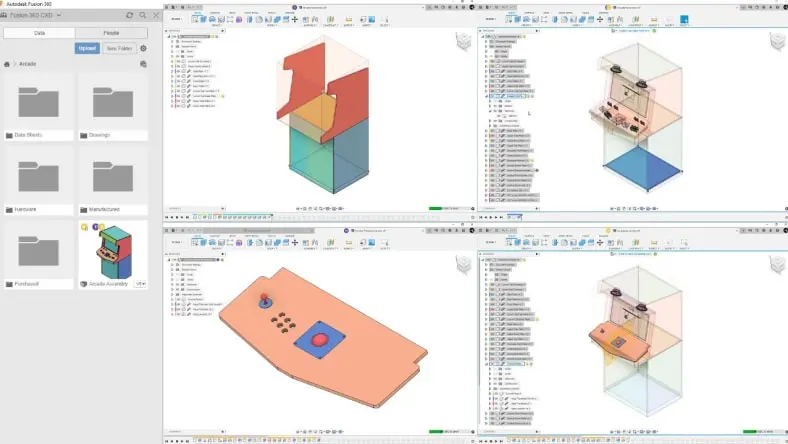Toggle Origin visibility in the control panel part browser
Screen dimensions: 788x444
(x=177, y=275)
